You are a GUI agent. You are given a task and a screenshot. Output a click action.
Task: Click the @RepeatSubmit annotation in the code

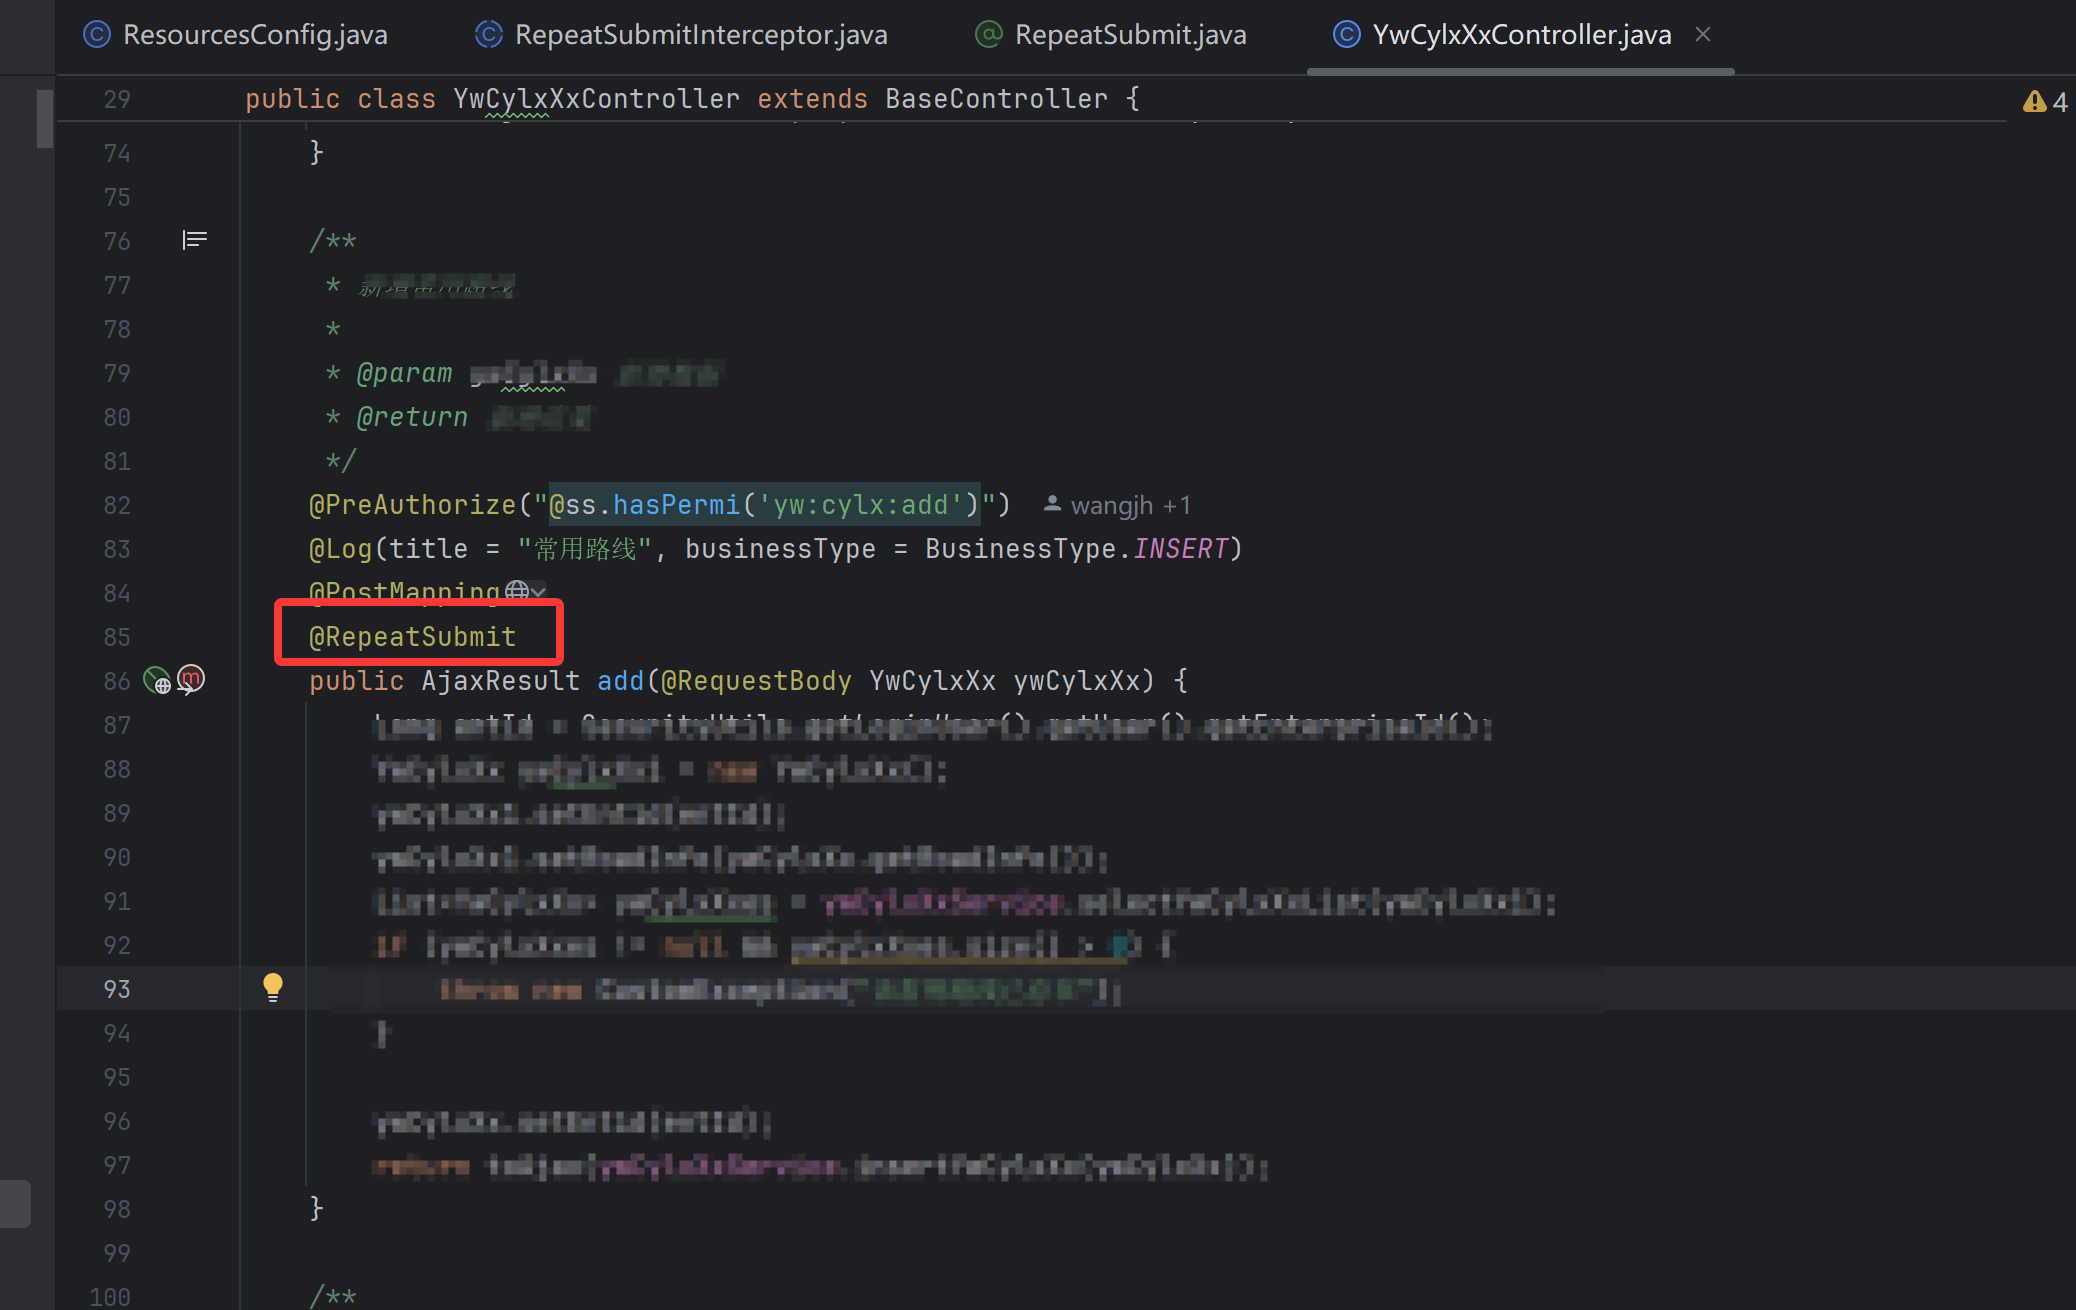(x=412, y=637)
